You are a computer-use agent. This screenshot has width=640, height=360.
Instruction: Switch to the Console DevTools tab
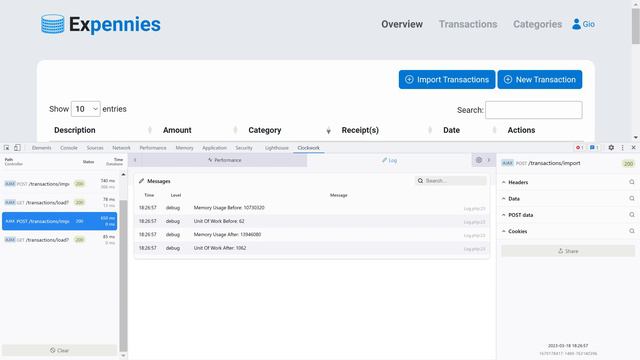[69, 148]
